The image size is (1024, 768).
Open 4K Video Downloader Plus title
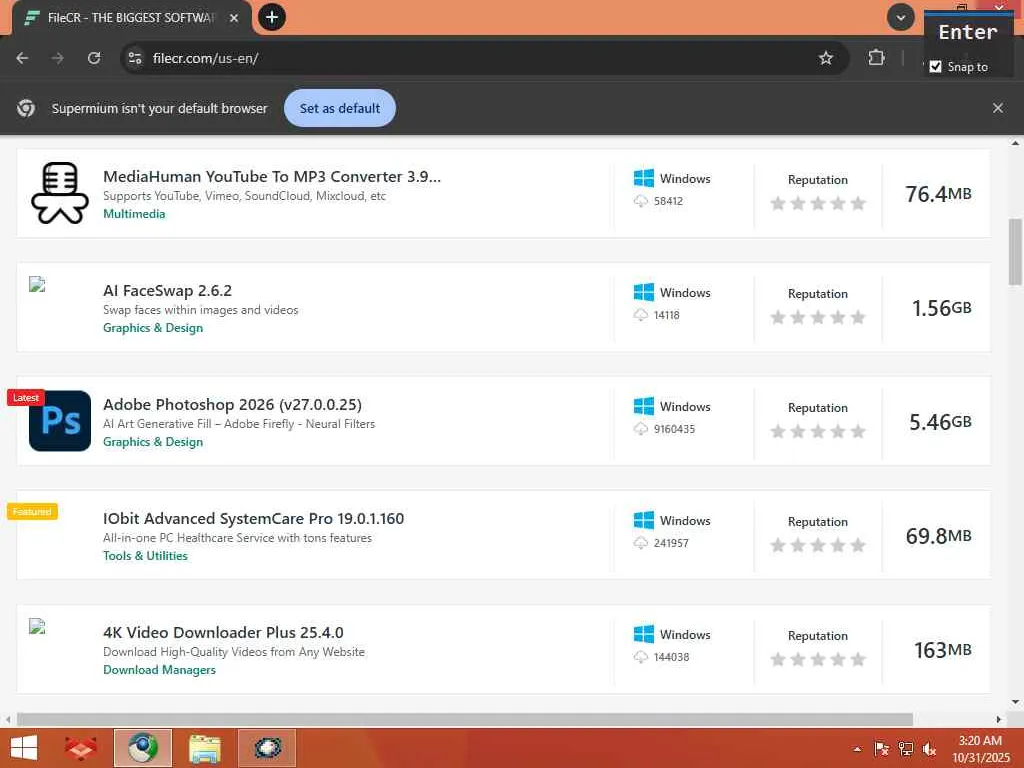pyautogui.click(x=223, y=633)
